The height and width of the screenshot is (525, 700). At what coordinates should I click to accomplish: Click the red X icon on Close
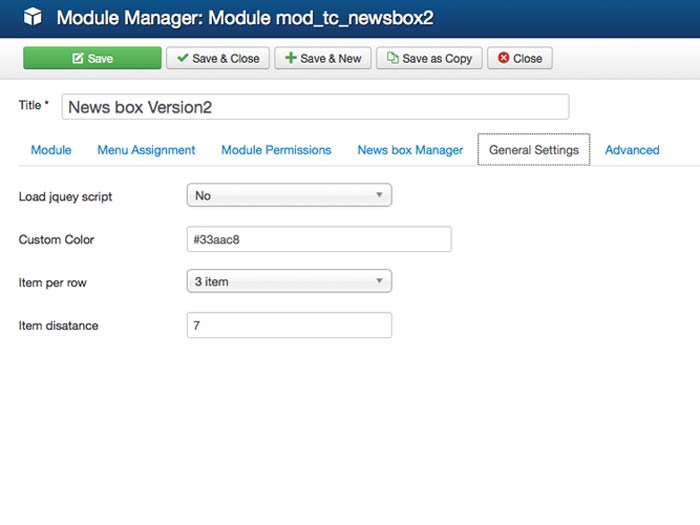tap(503, 58)
